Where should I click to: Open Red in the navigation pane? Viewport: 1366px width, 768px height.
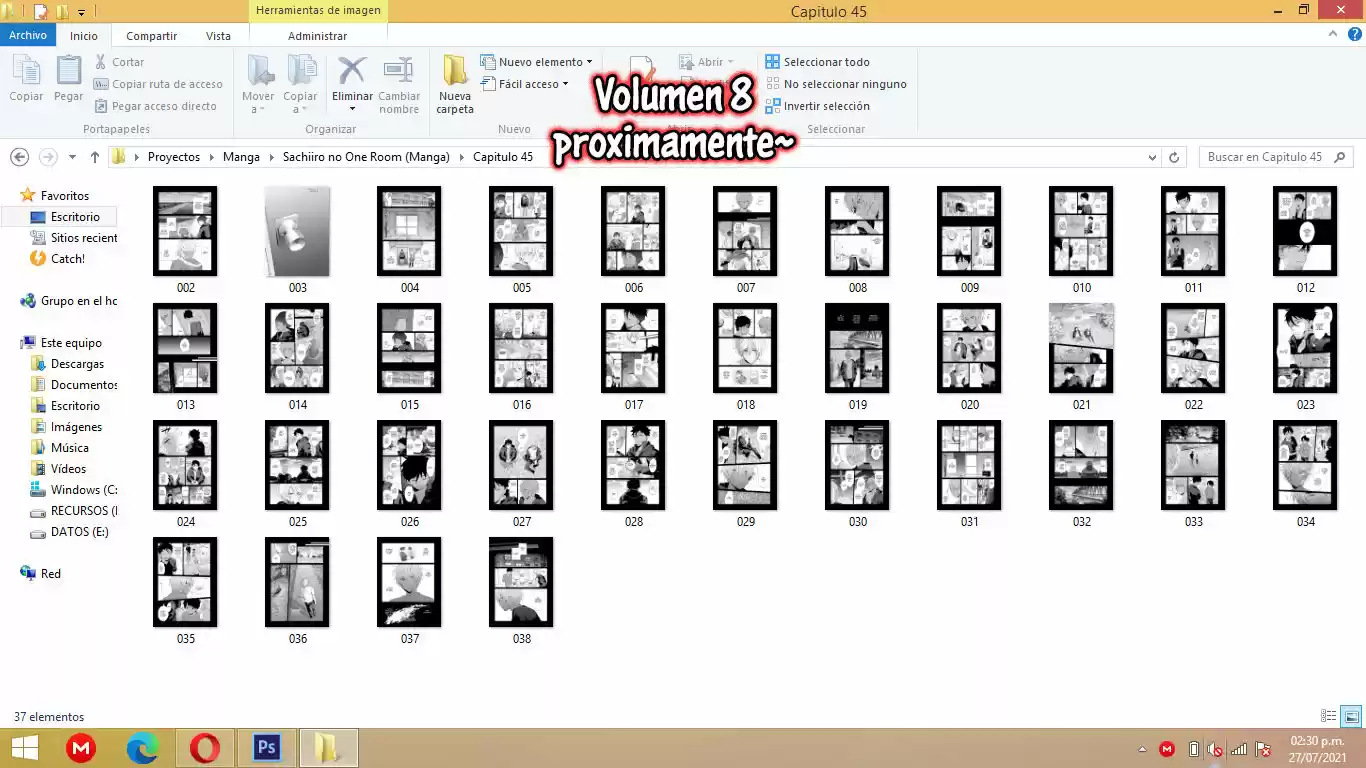pos(41,574)
